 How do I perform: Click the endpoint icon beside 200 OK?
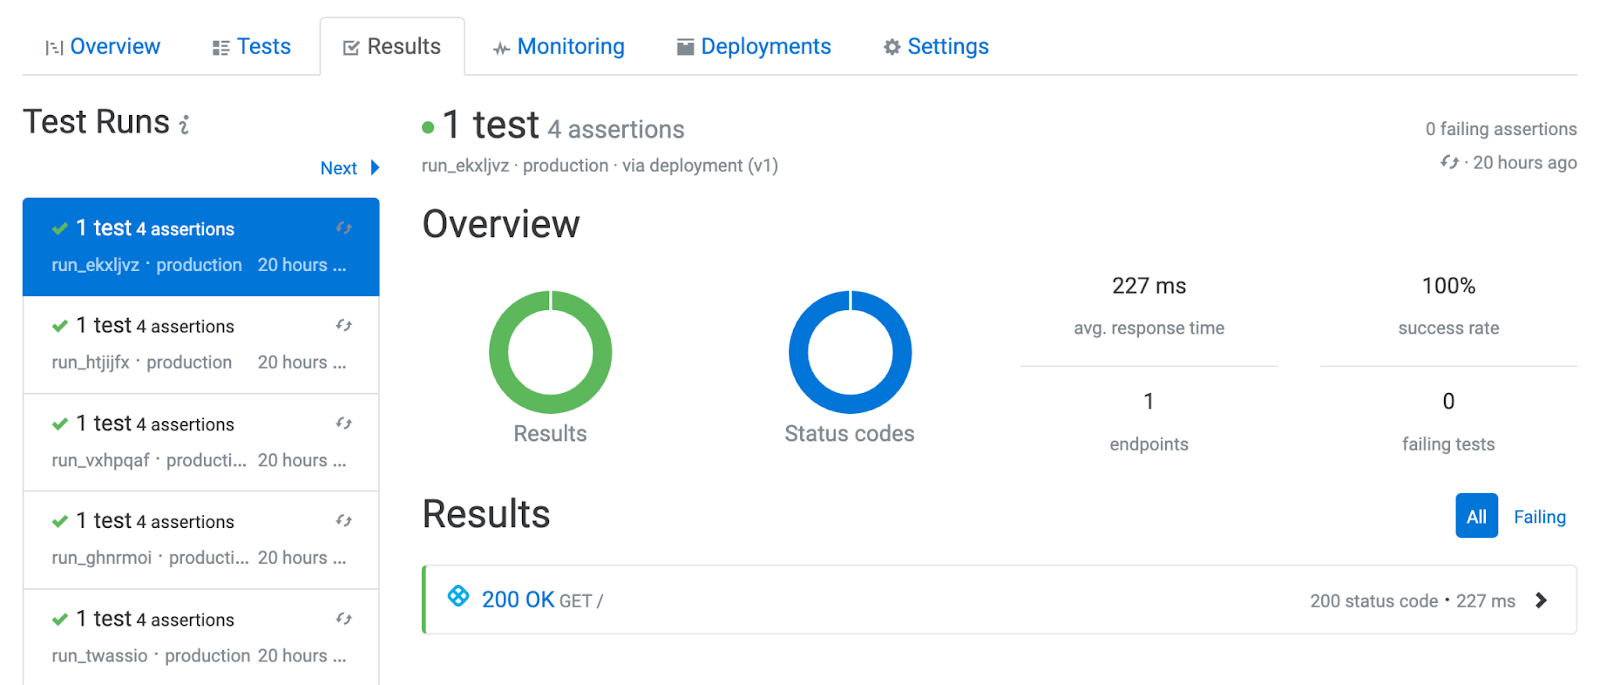458,596
